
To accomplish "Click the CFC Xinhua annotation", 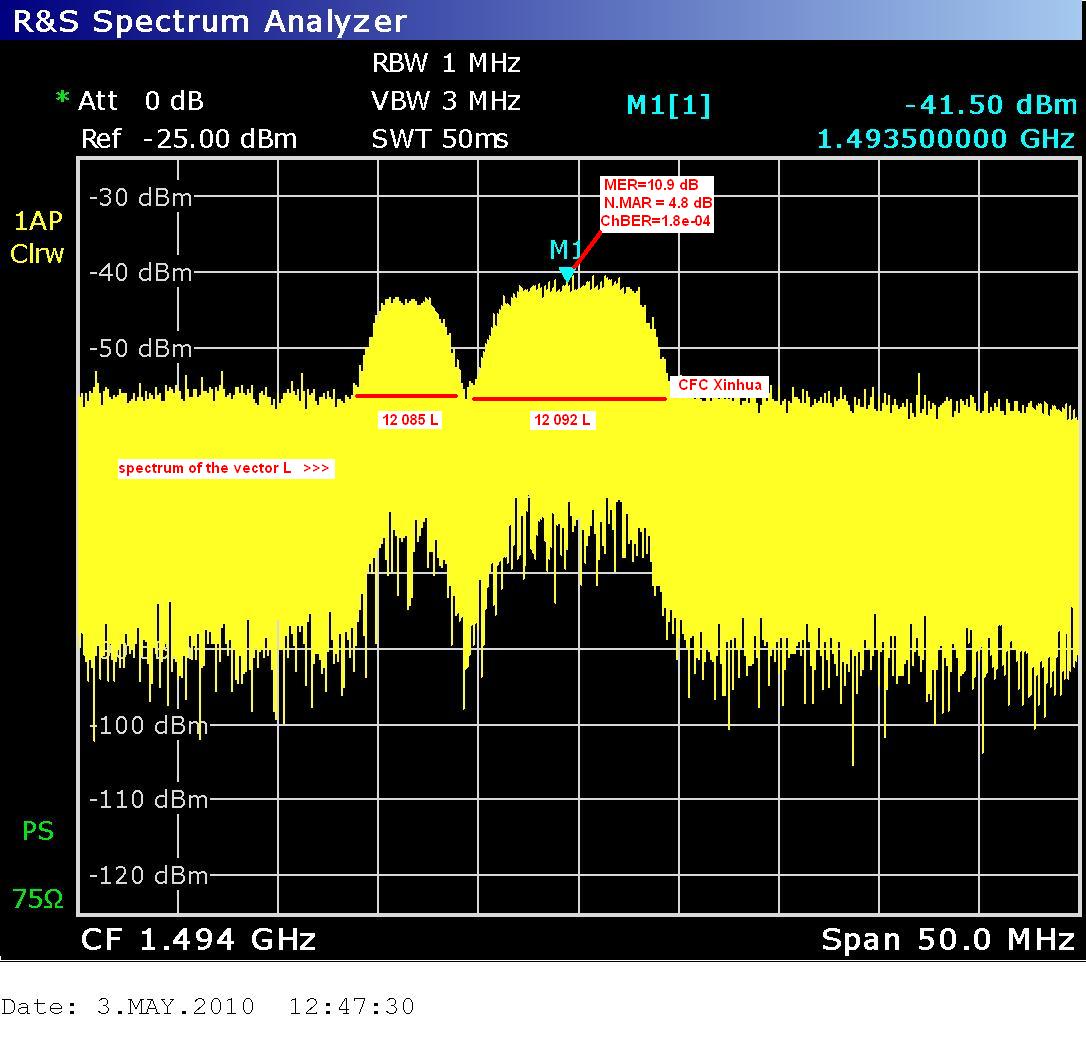I will pos(719,385).
